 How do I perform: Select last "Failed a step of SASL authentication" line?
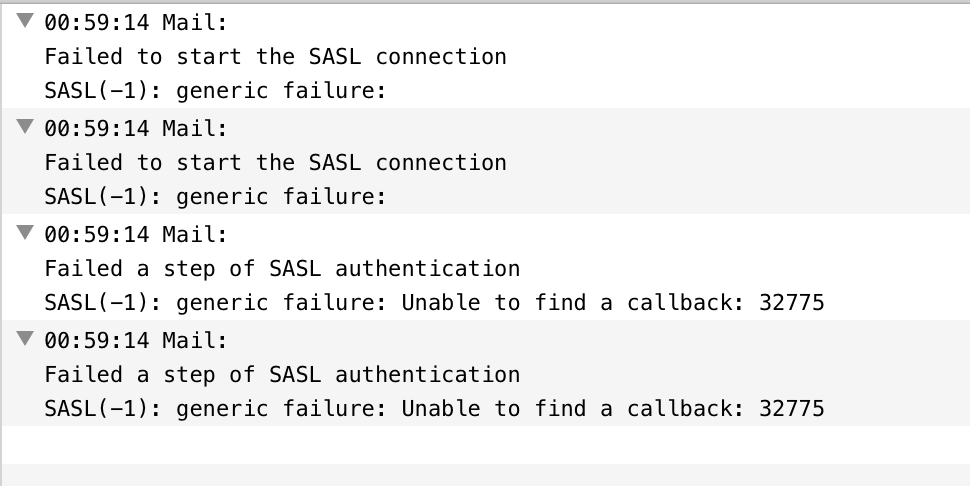pos(282,375)
